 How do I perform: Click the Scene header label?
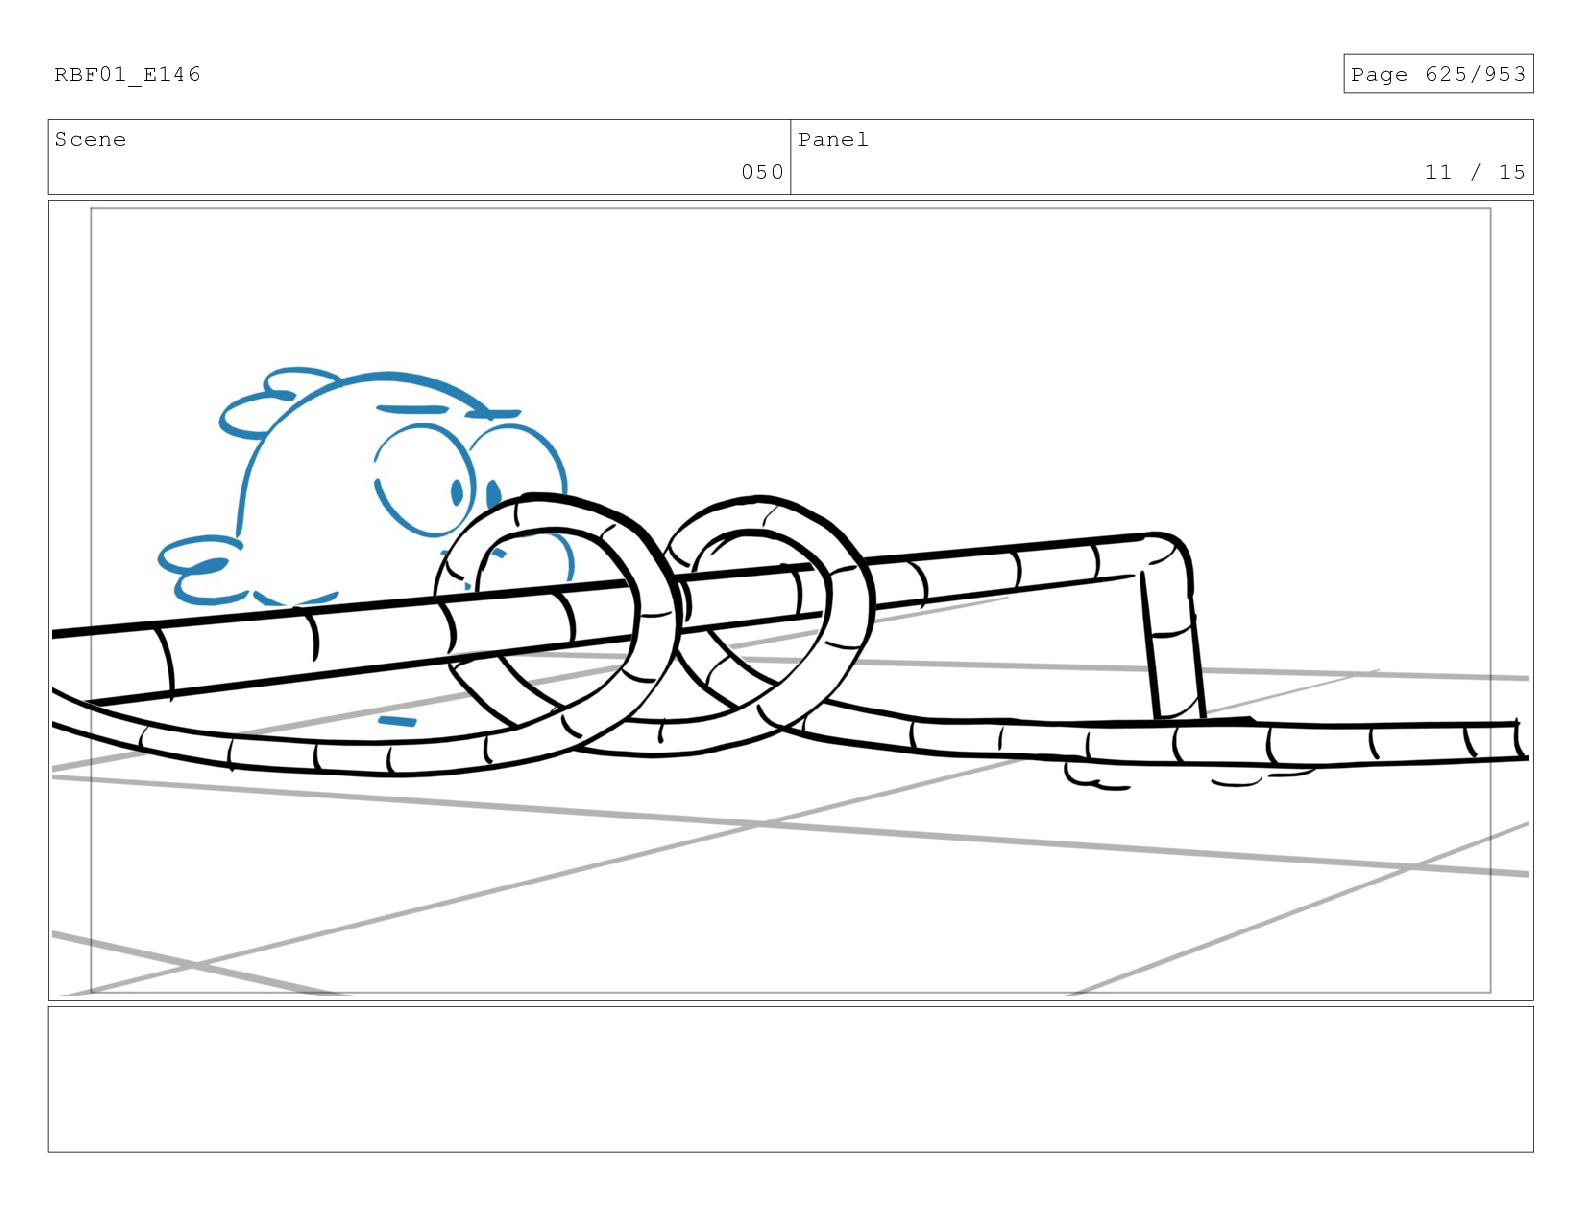90,140
